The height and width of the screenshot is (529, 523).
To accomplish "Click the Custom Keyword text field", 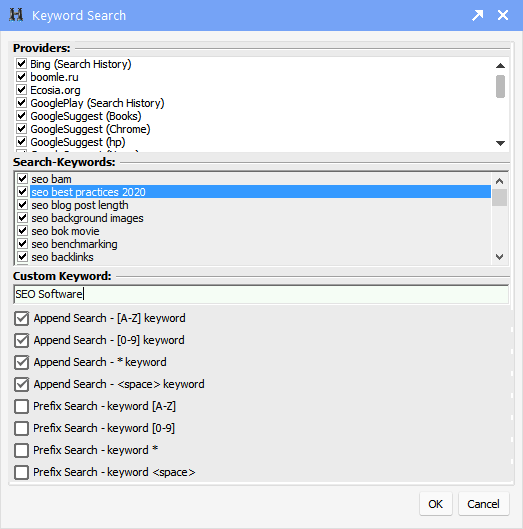I will point(261,294).
